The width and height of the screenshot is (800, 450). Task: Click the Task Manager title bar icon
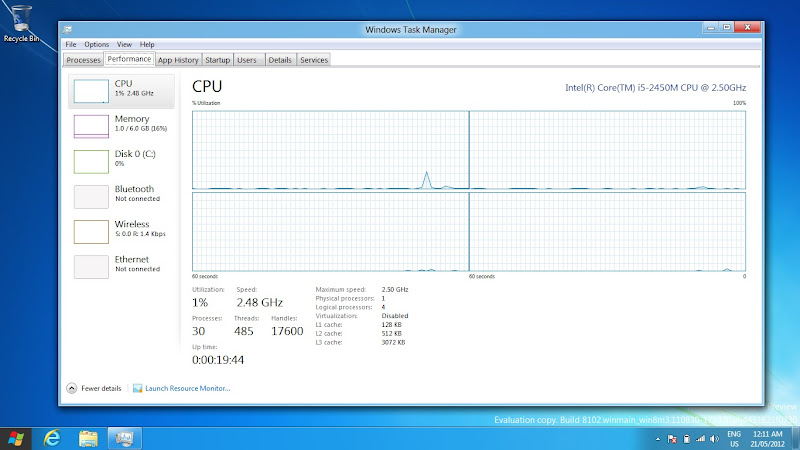(67, 30)
